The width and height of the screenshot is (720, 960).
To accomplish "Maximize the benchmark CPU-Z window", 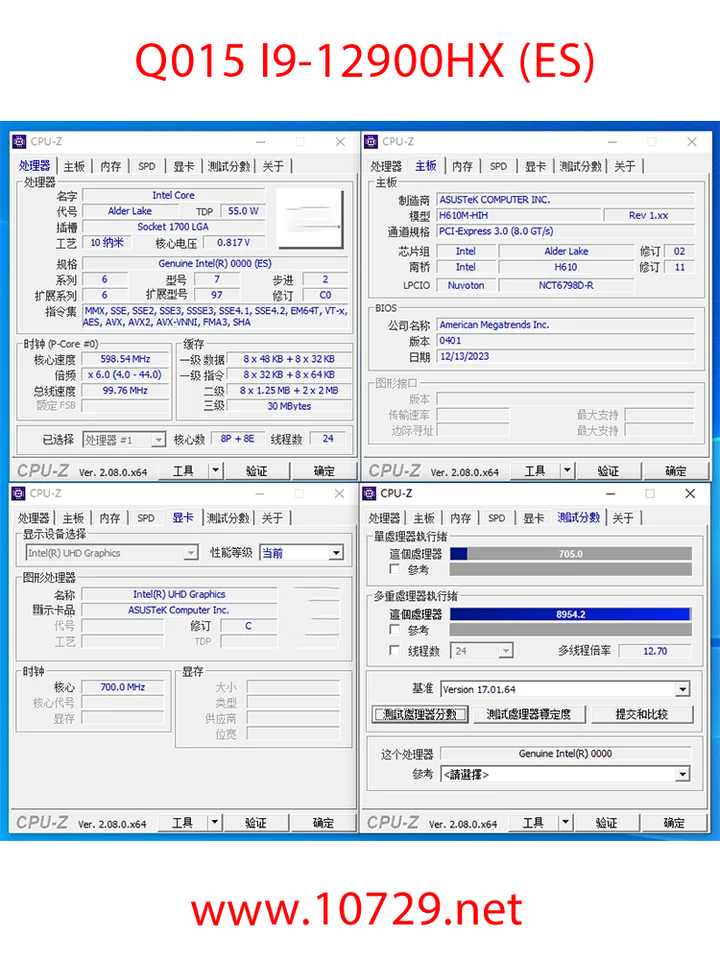I will [650, 493].
